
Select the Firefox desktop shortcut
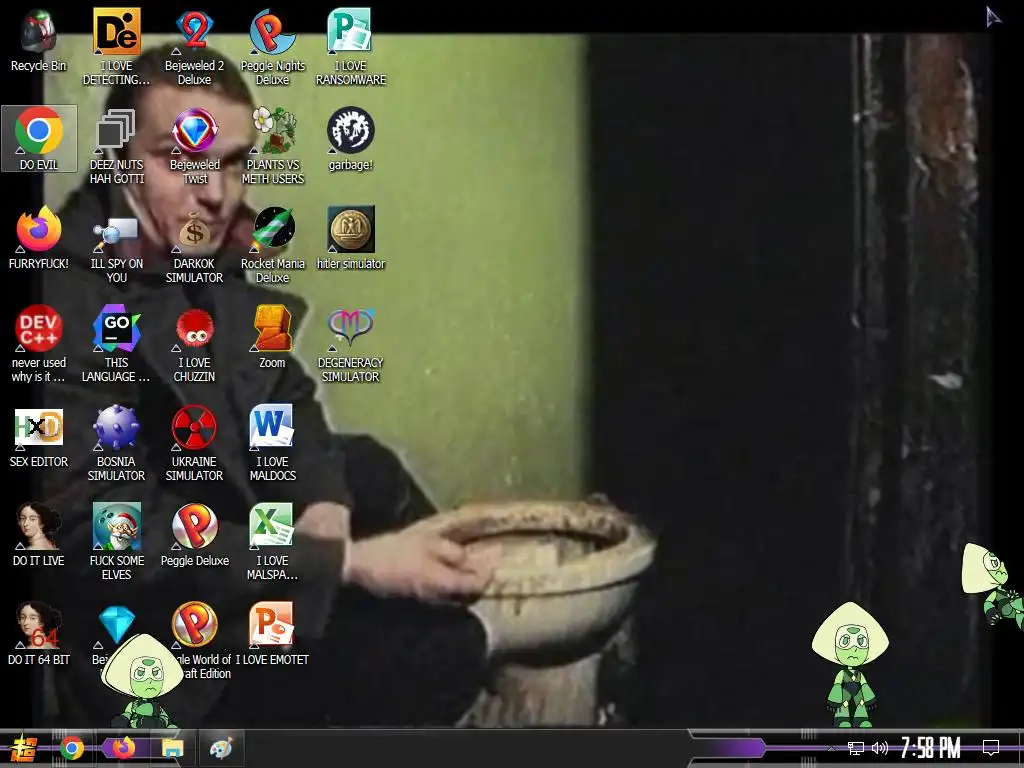pos(39,238)
